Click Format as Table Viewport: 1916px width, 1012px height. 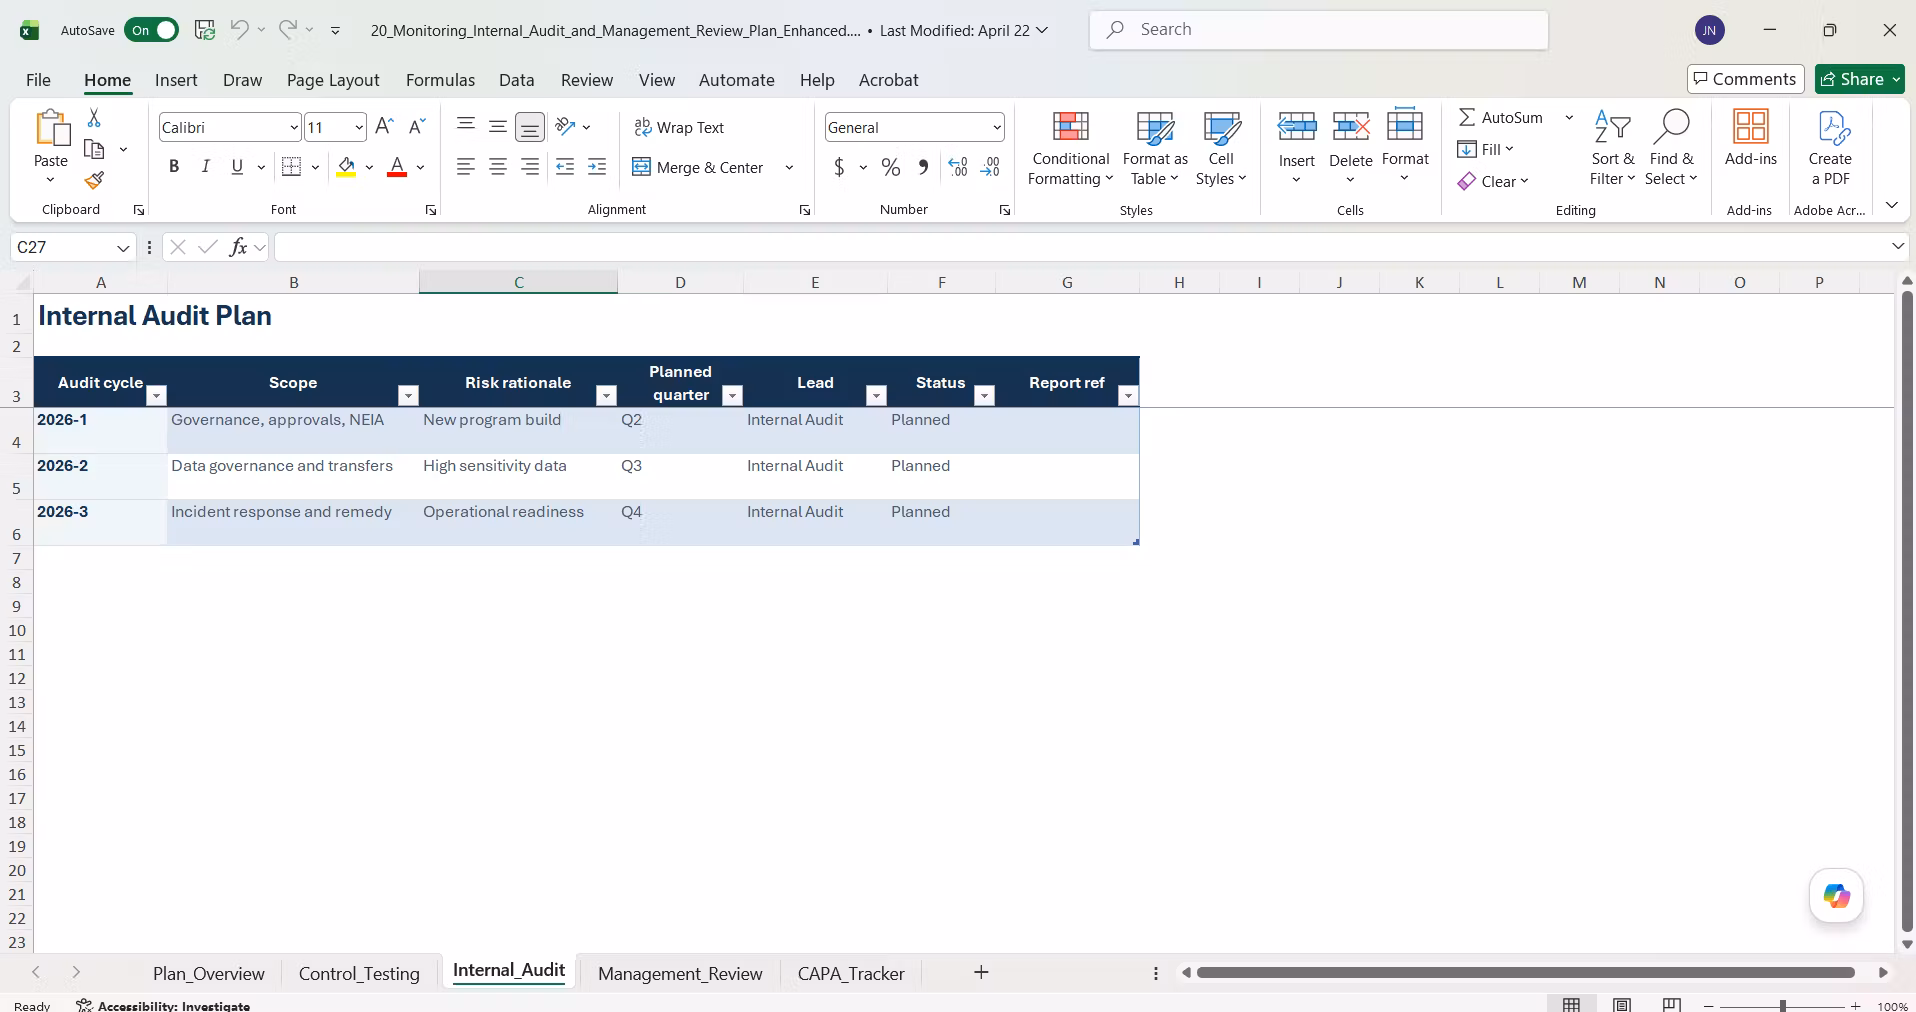pyautogui.click(x=1155, y=147)
